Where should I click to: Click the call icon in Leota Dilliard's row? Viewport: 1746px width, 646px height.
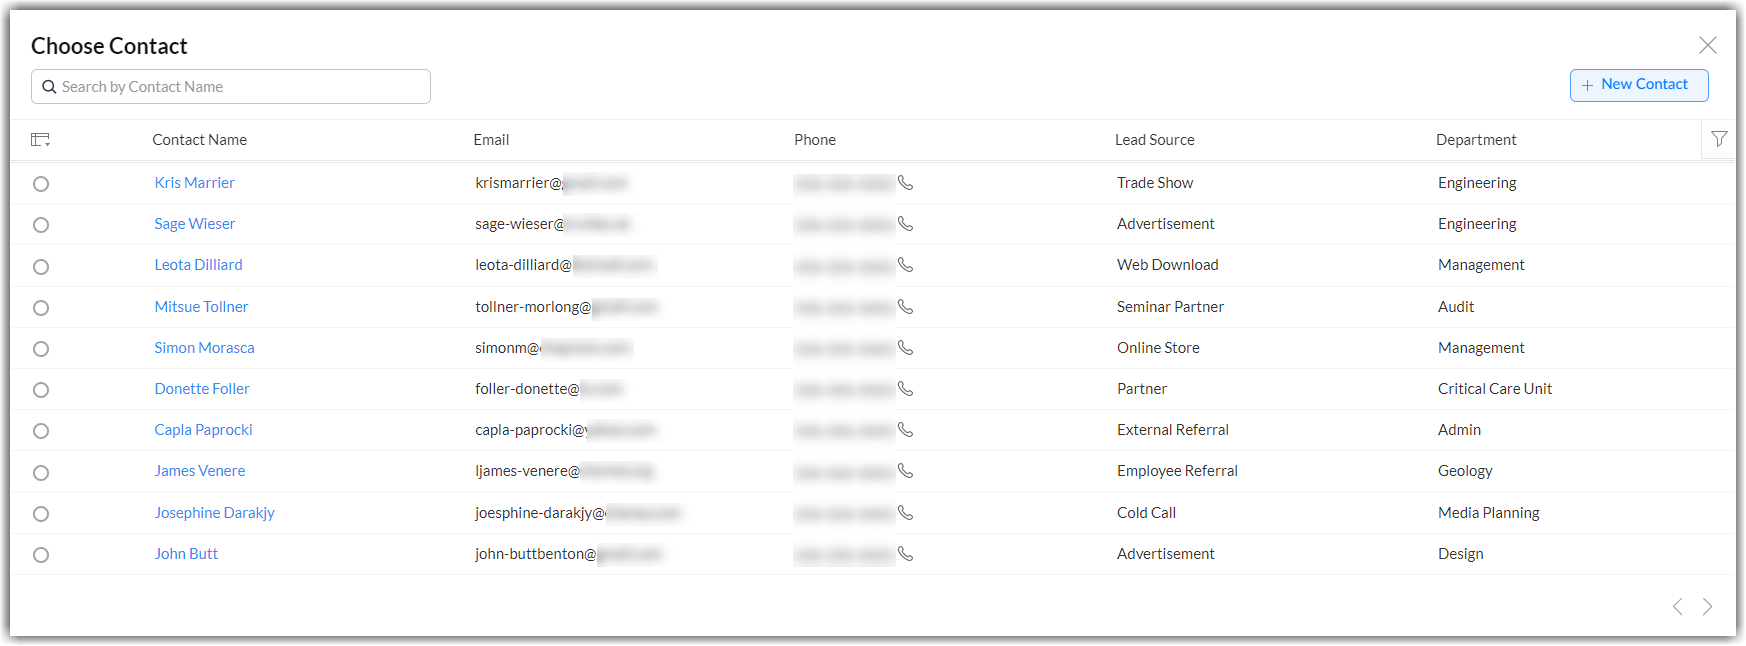(905, 265)
